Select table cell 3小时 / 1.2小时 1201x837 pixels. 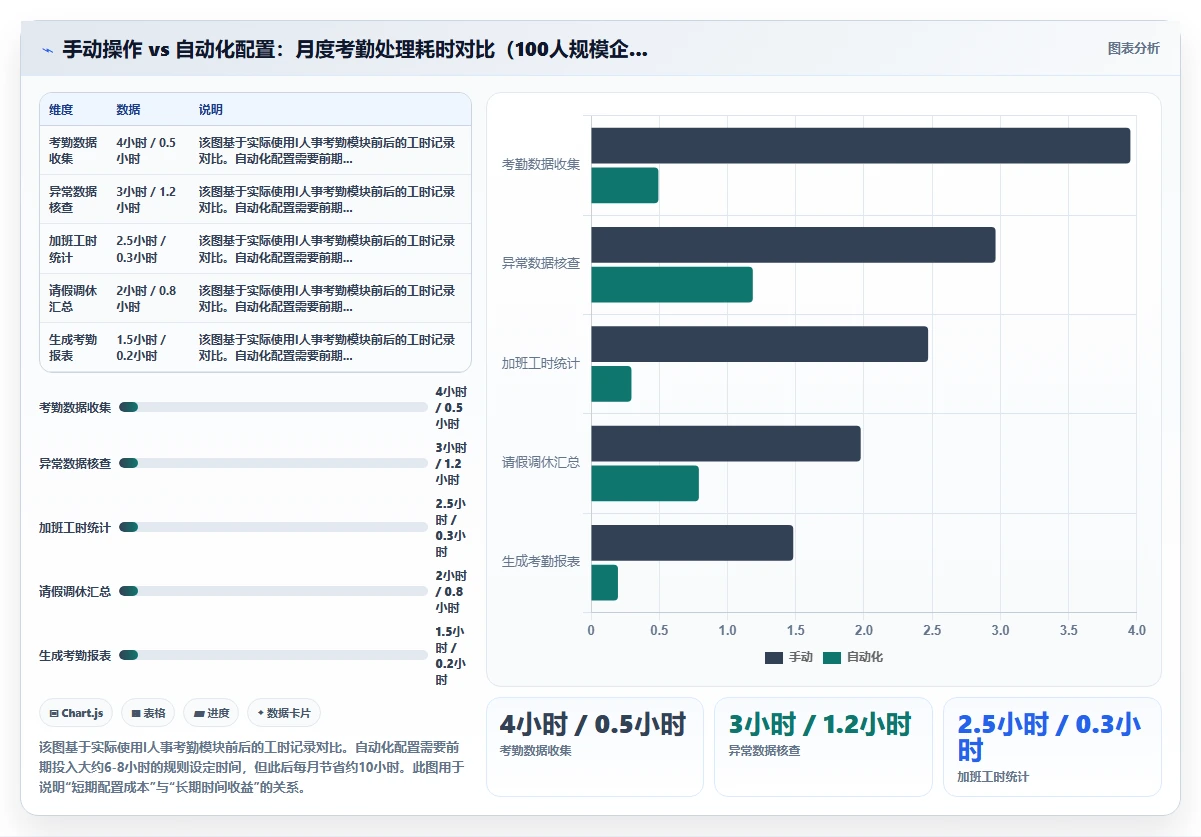pyautogui.click(x=148, y=199)
